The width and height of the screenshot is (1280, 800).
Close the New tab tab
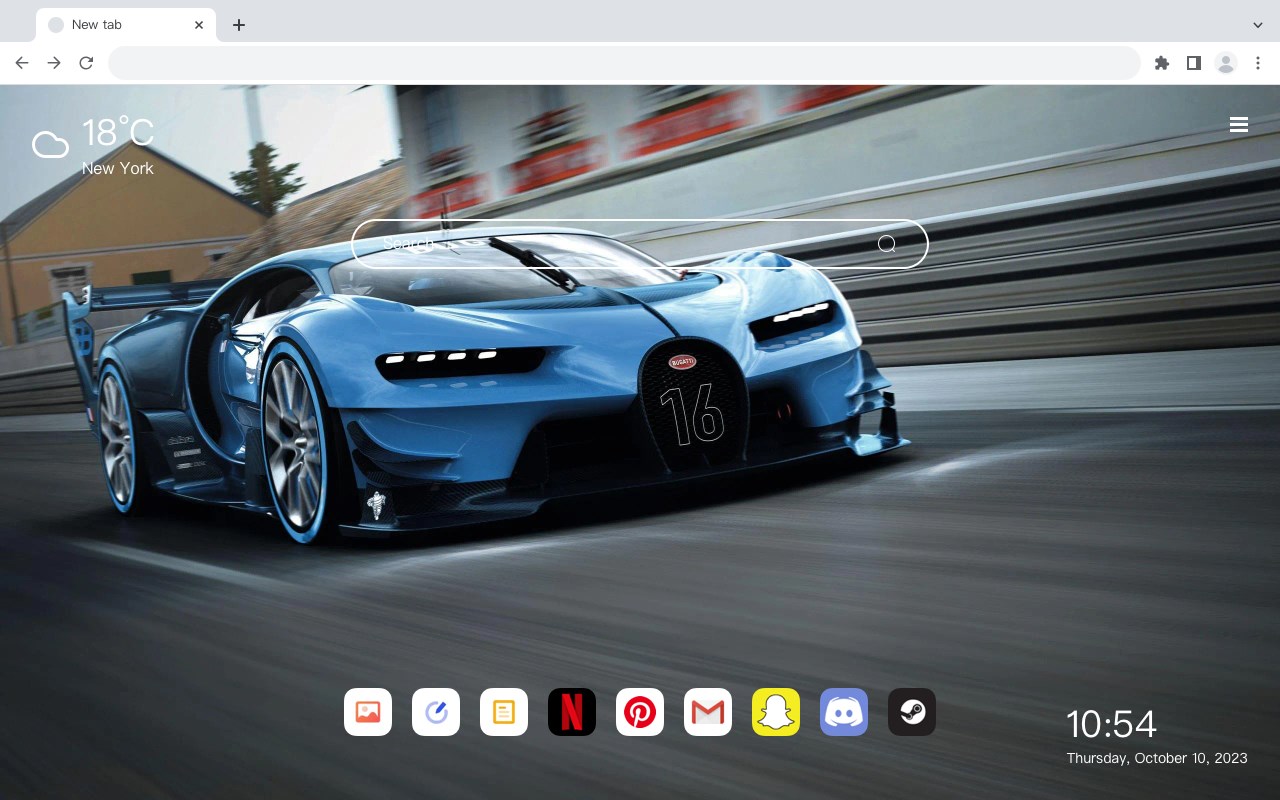(199, 25)
